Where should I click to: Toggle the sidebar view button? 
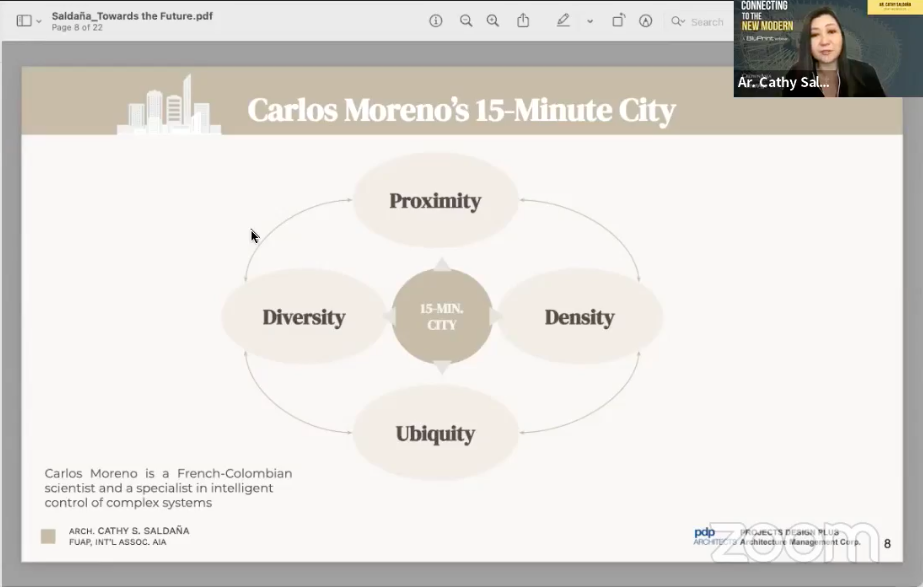pyautogui.click(x=23, y=21)
